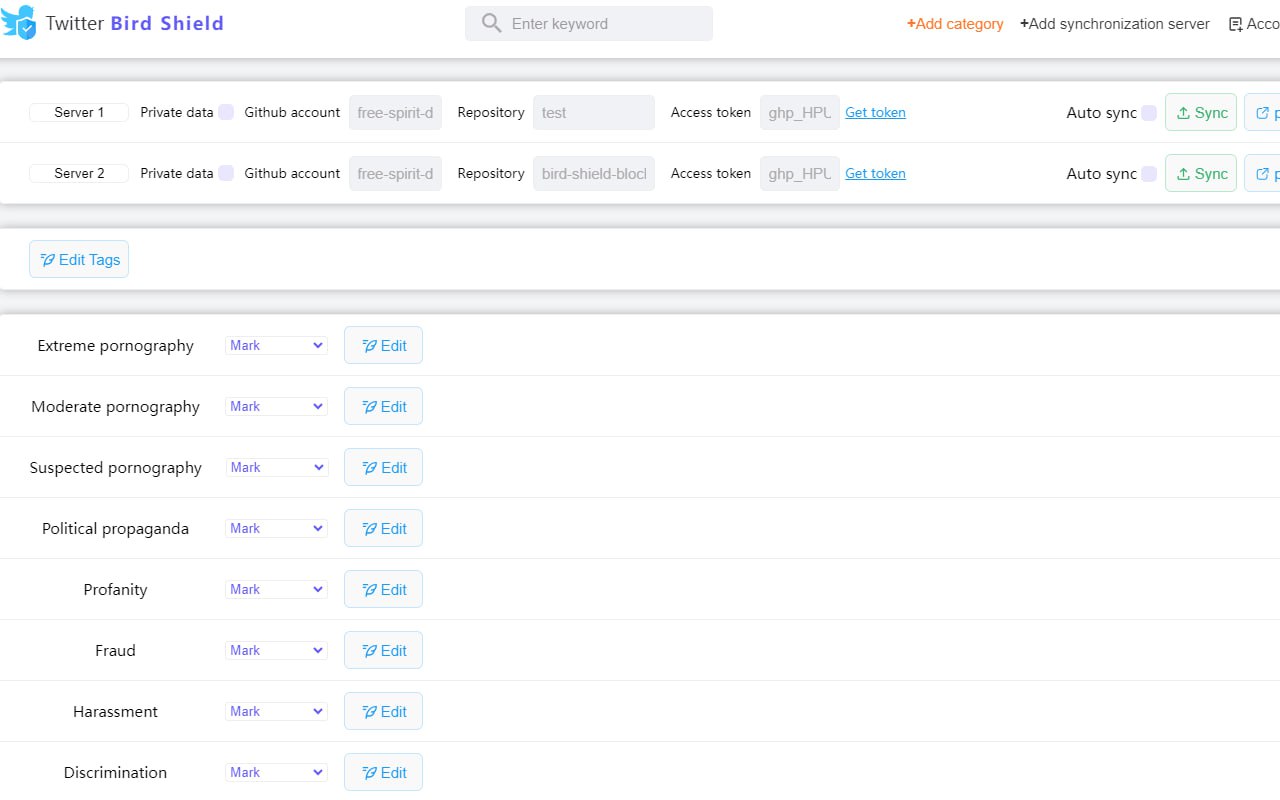Enable Auto sync for Server 1

tap(1149, 113)
